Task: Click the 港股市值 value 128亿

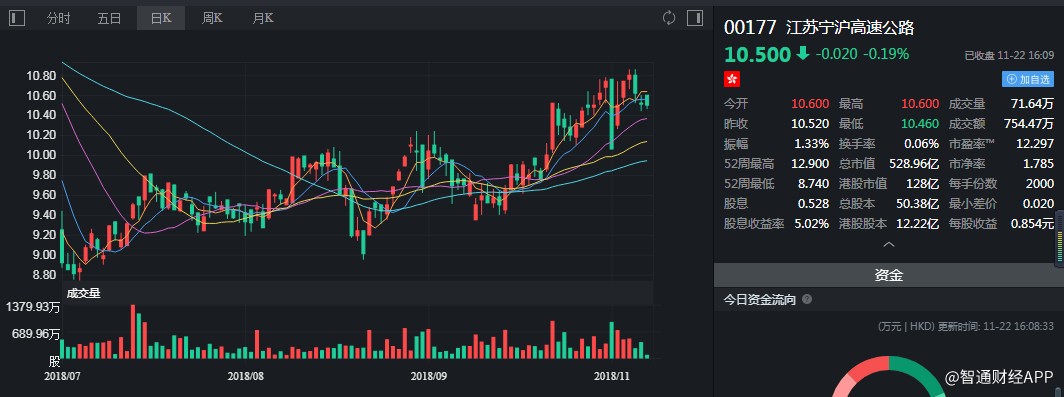Action: [x=923, y=183]
